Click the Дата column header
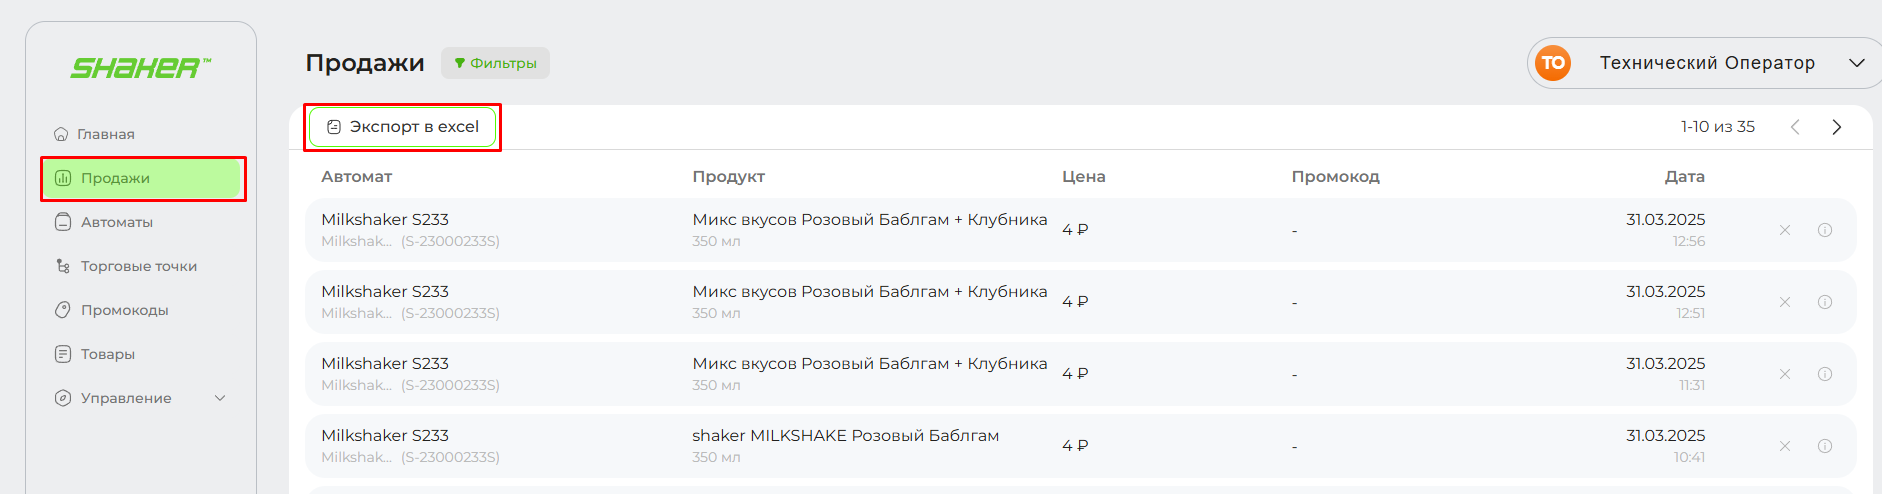The width and height of the screenshot is (1882, 494). pos(1684,177)
